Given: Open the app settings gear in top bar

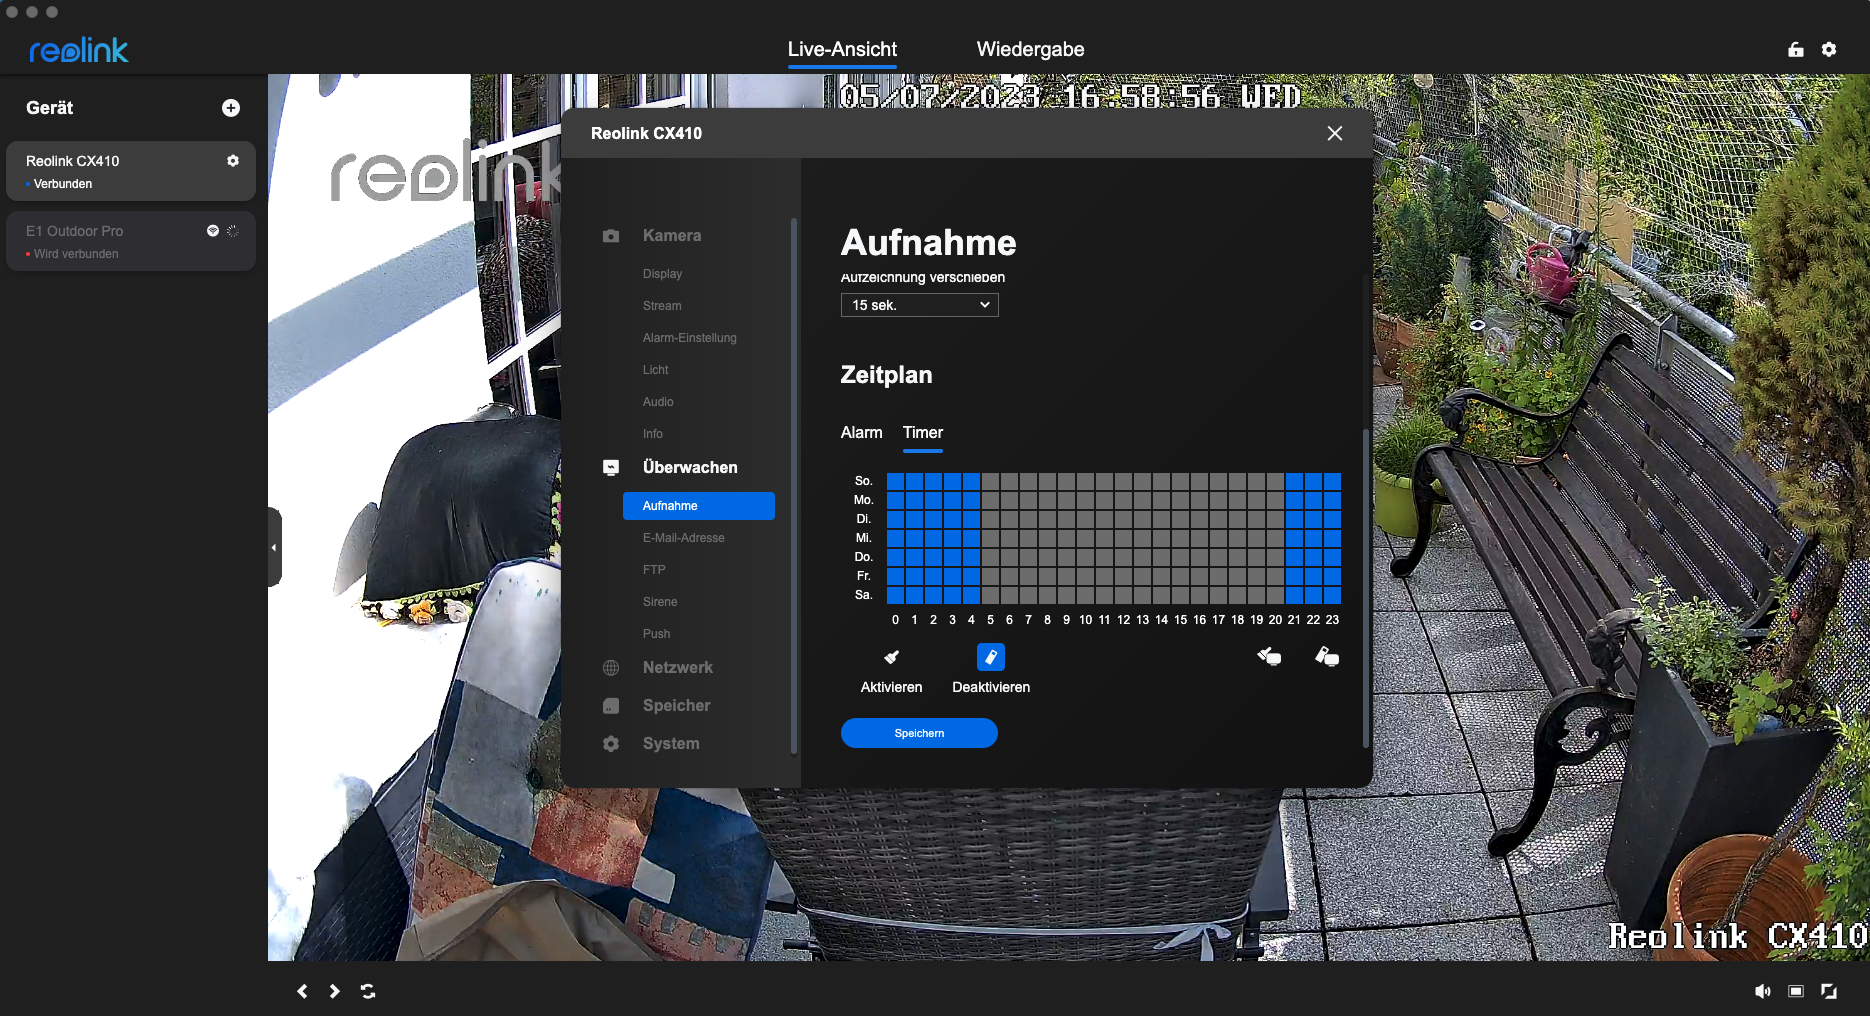Looking at the screenshot, I should [1829, 50].
